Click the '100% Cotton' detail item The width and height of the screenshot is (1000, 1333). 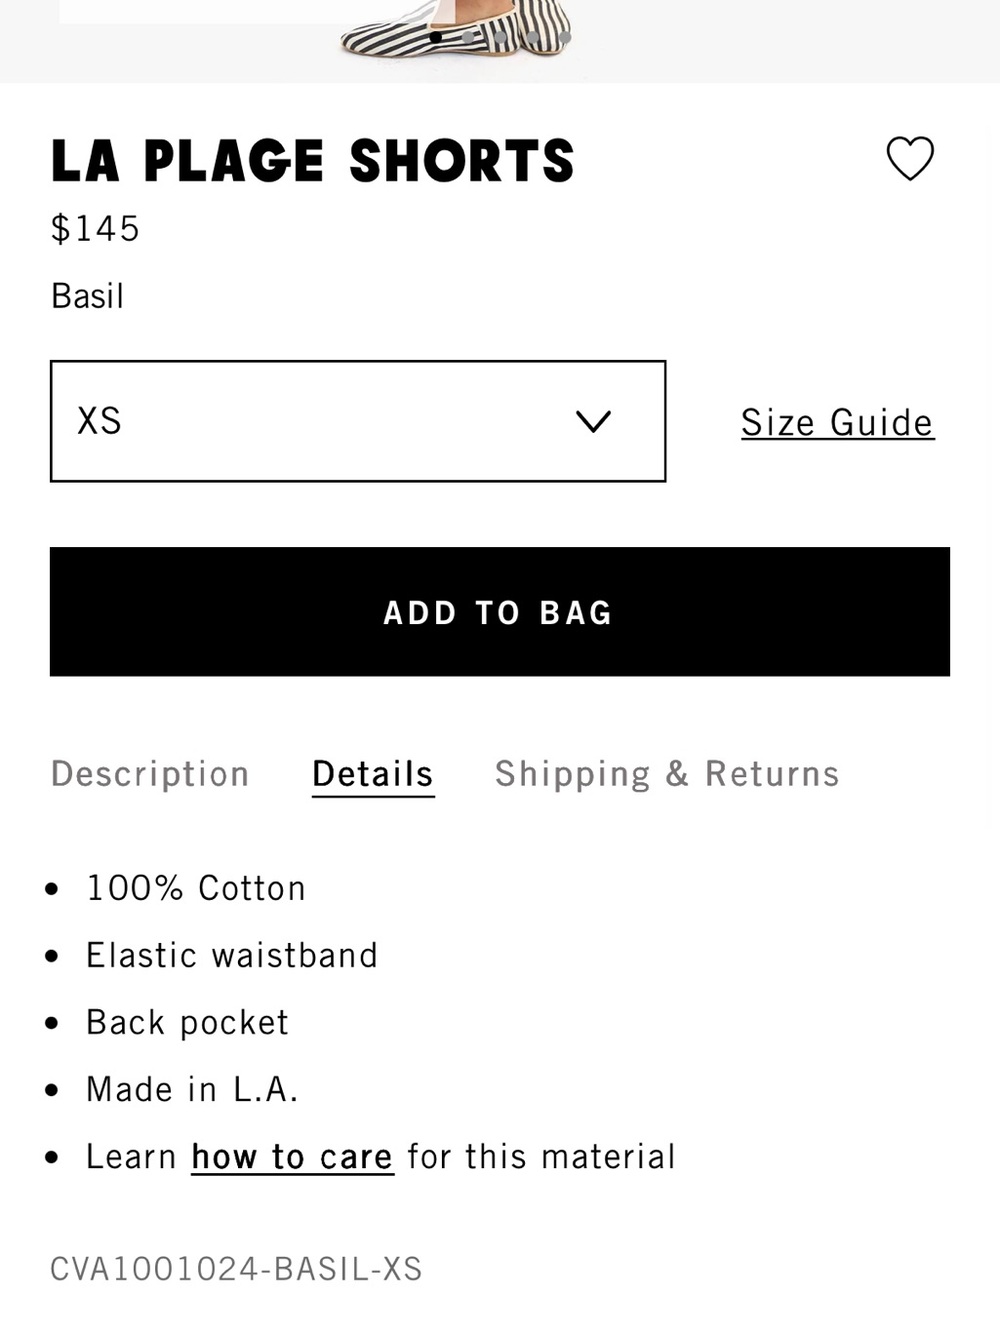tap(196, 888)
